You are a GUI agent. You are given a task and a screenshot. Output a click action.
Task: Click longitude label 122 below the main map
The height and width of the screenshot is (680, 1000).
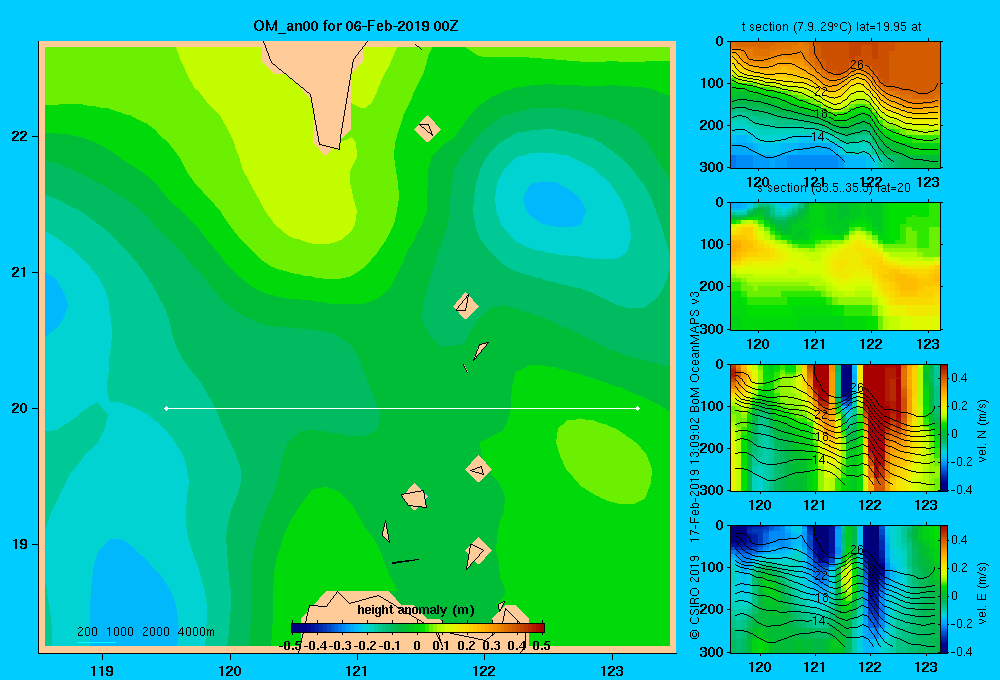[x=484, y=670]
